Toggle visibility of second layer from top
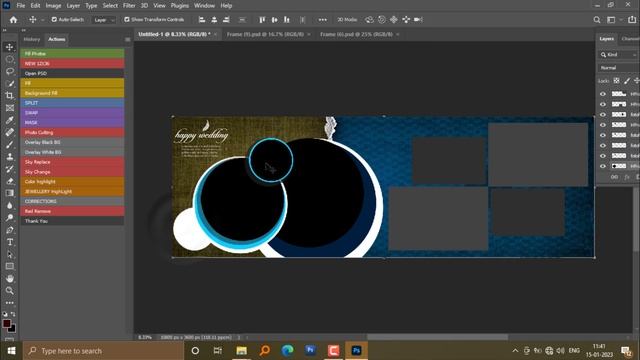The image size is (640, 360). [603, 104]
